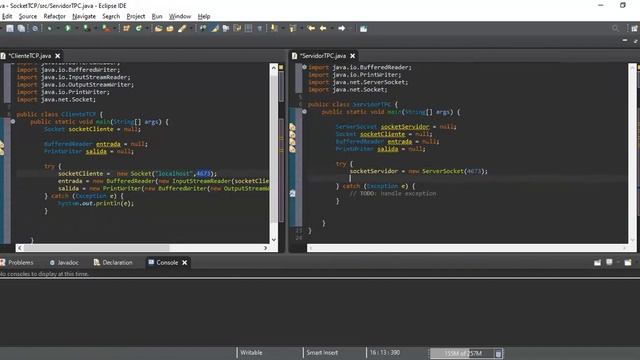The width and height of the screenshot is (640, 360).
Task: Navigate Forward with right arrow icon
Action: [342, 28]
